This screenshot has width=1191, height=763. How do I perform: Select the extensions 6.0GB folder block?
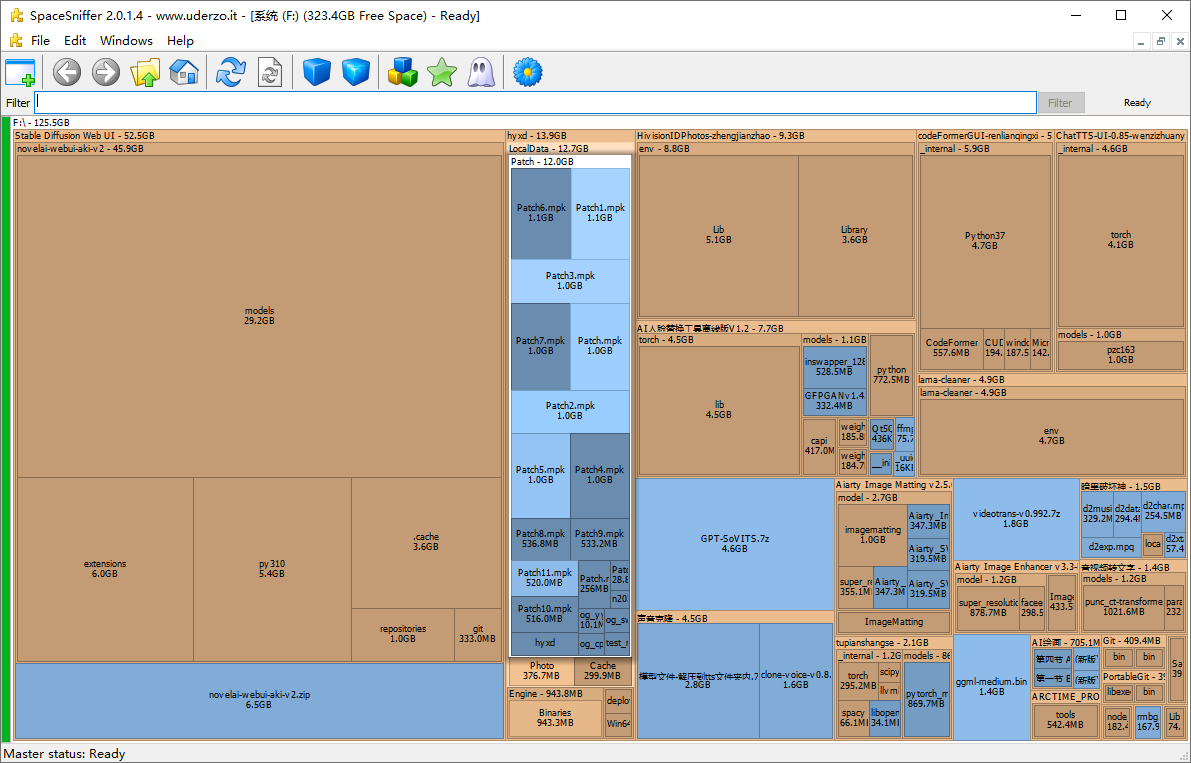pos(105,569)
